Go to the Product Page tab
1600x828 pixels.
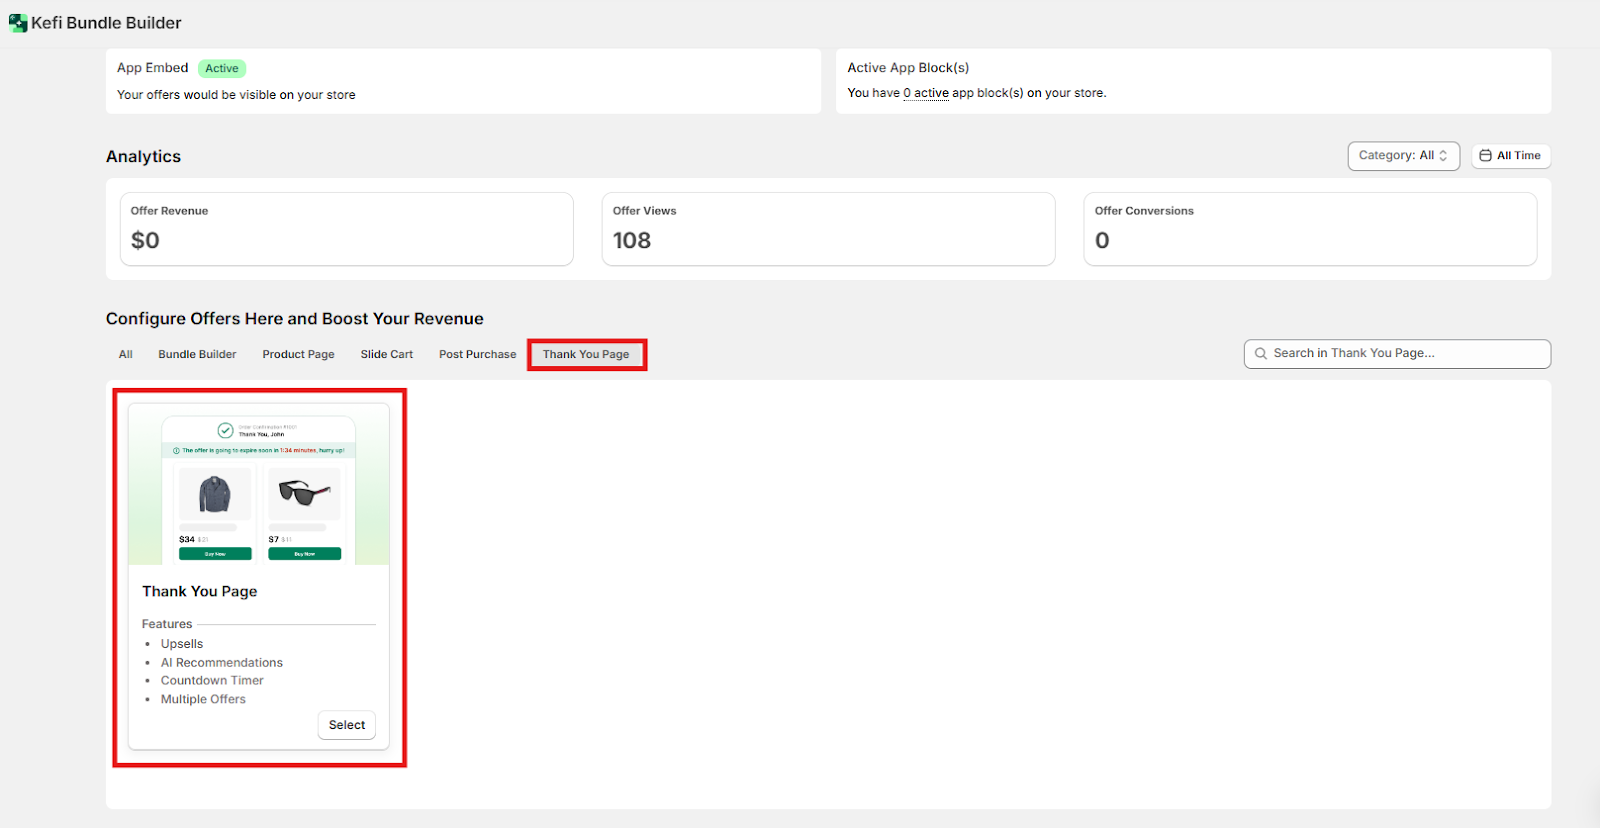pyautogui.click(x=298, y=355)
